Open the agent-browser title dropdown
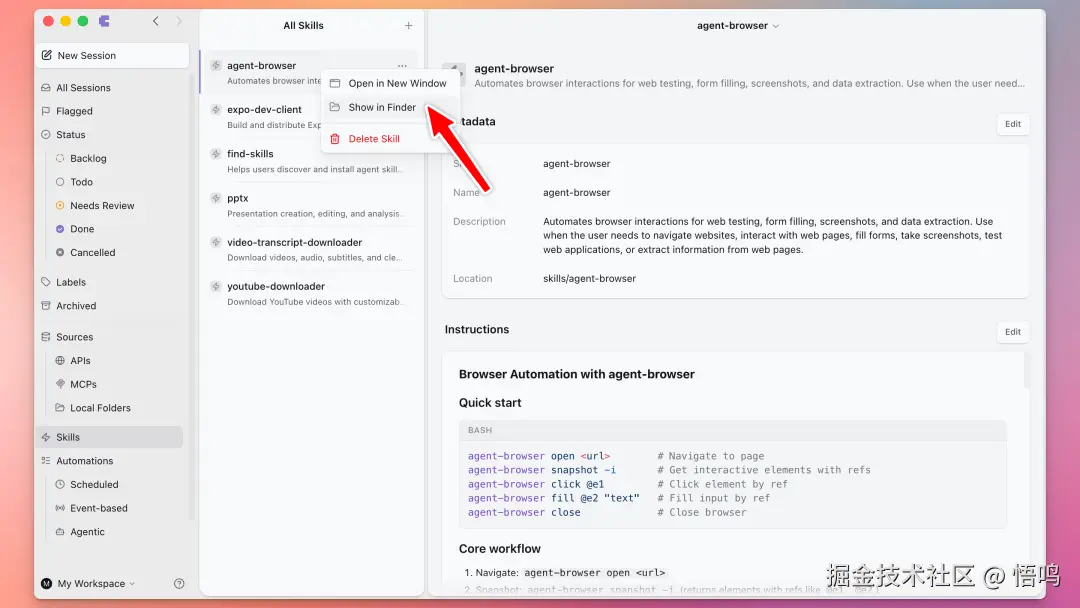This screenshot has width=1080, height=608. [x=738, y=25]
